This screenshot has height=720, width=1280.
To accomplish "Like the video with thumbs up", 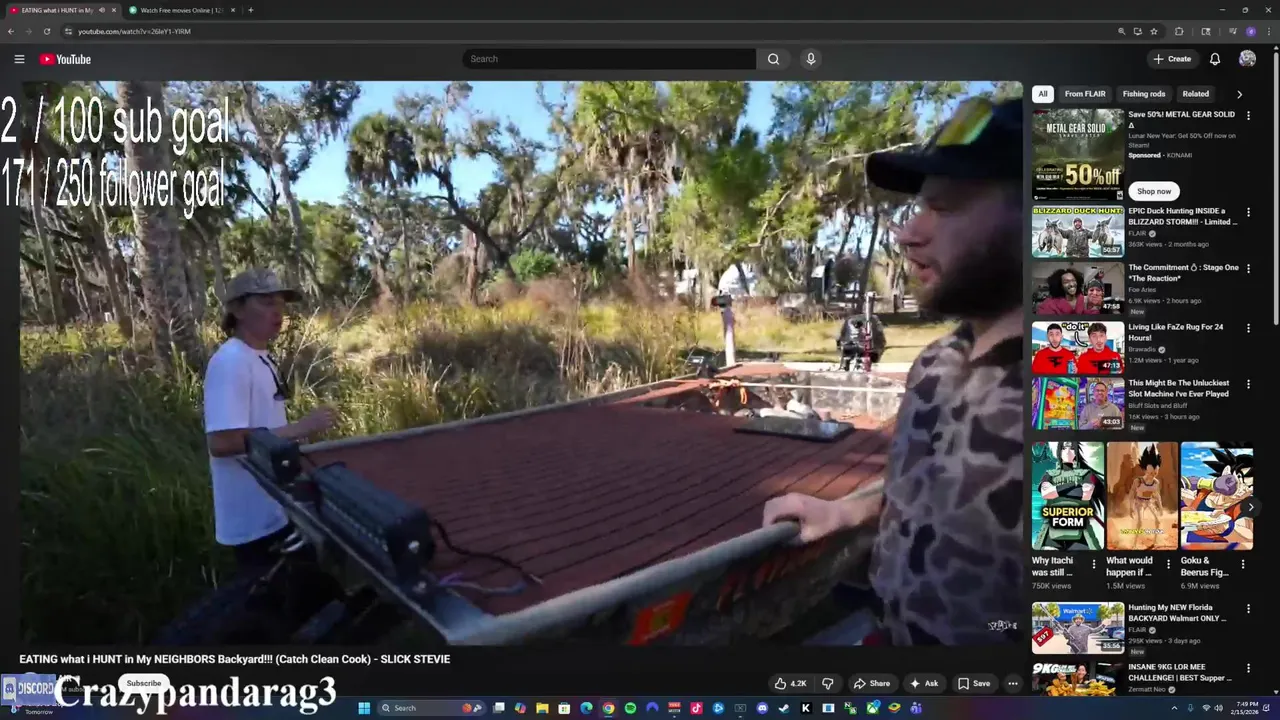I will (x=790, y=684).
